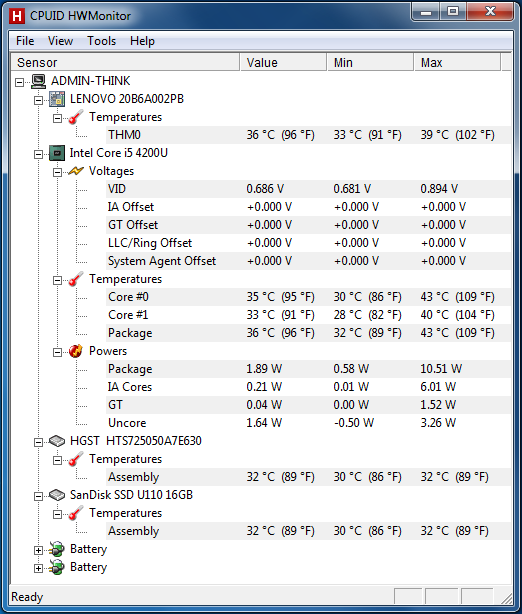Collapse Temperatures under SanDisk SSD
This screenshot has height=614, width=522.
57,515
